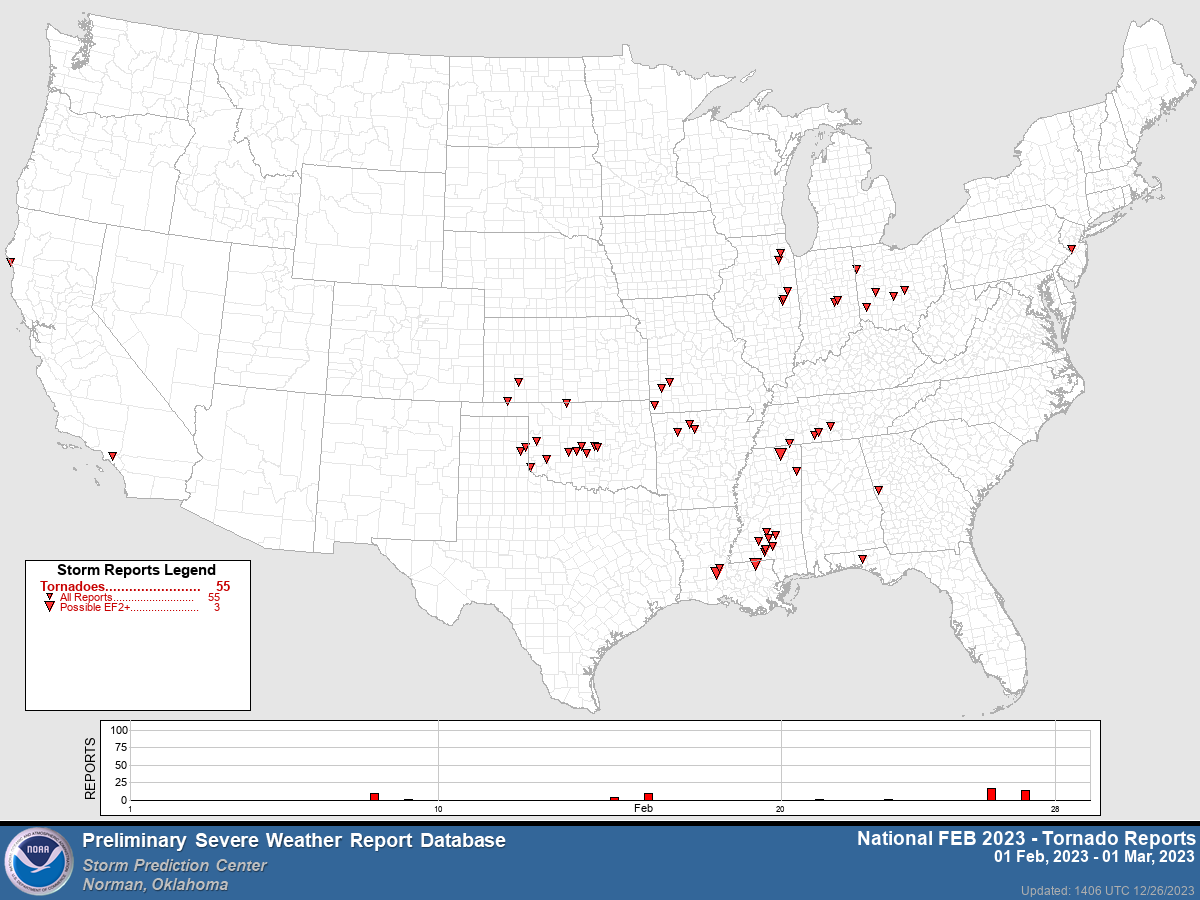Click the Feb month label under the chart
The image size is (1200, 900).
click(x=643, y=808)
